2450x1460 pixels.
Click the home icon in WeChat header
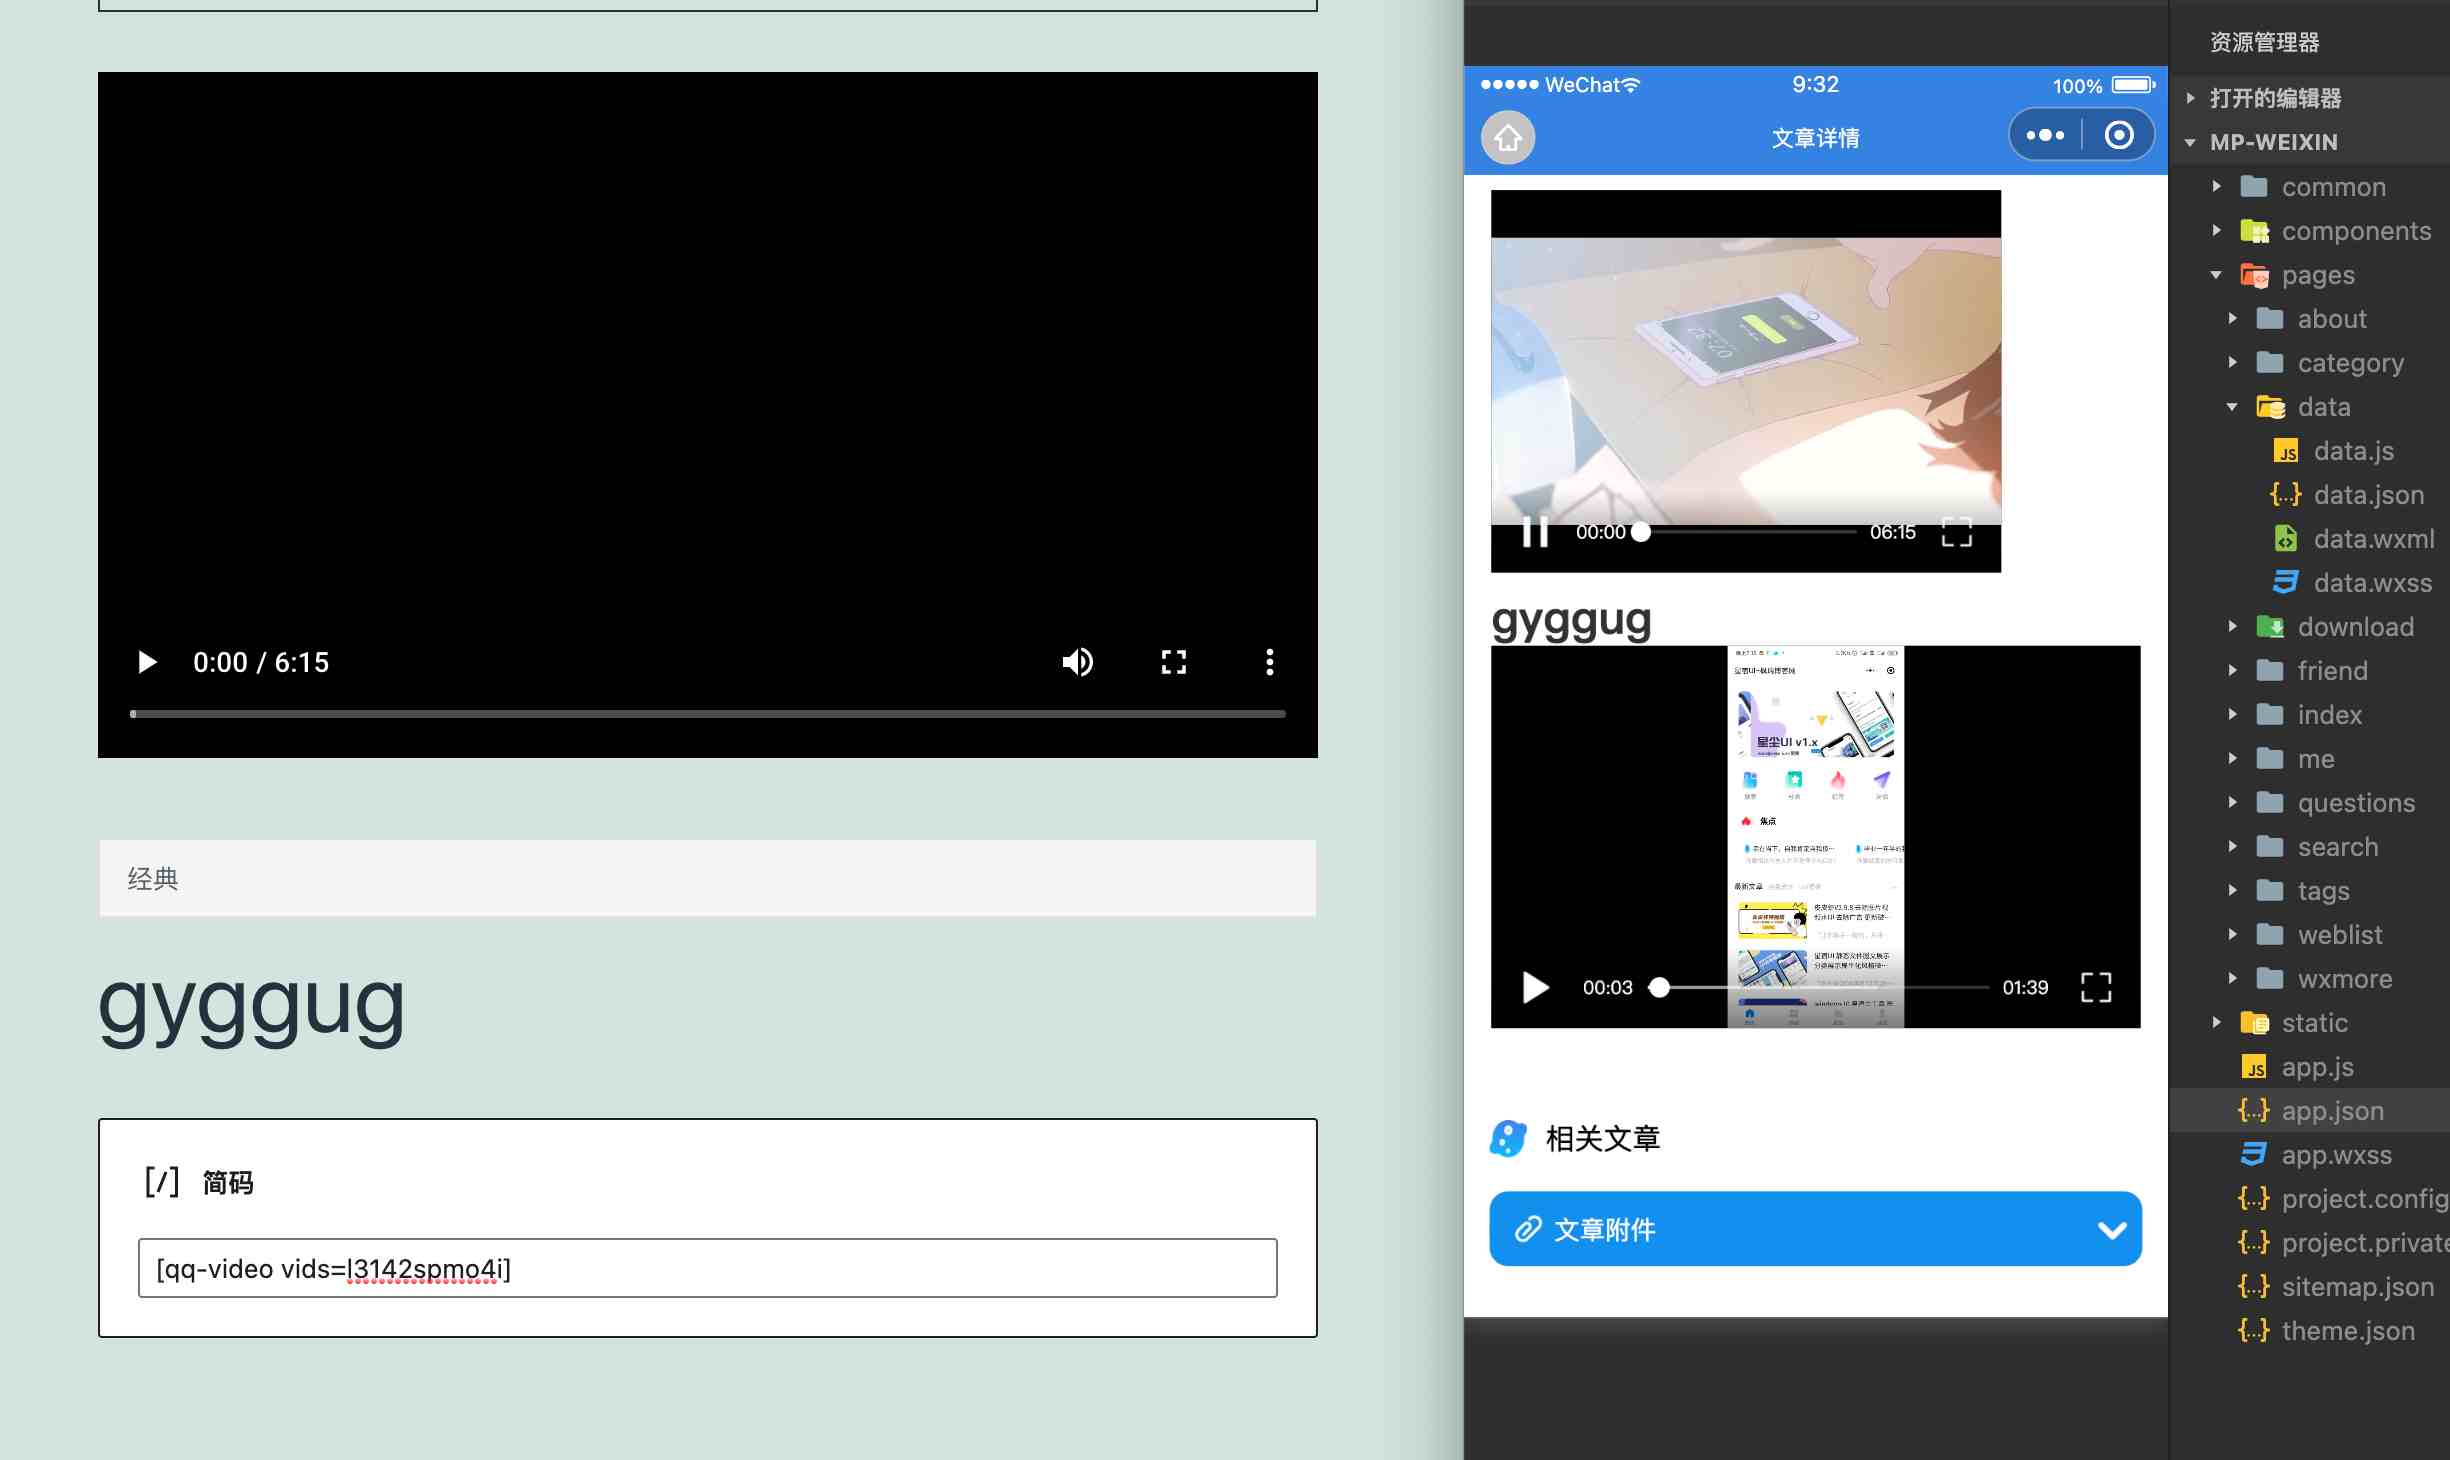pyautogui.click(x=1508, y=138)
